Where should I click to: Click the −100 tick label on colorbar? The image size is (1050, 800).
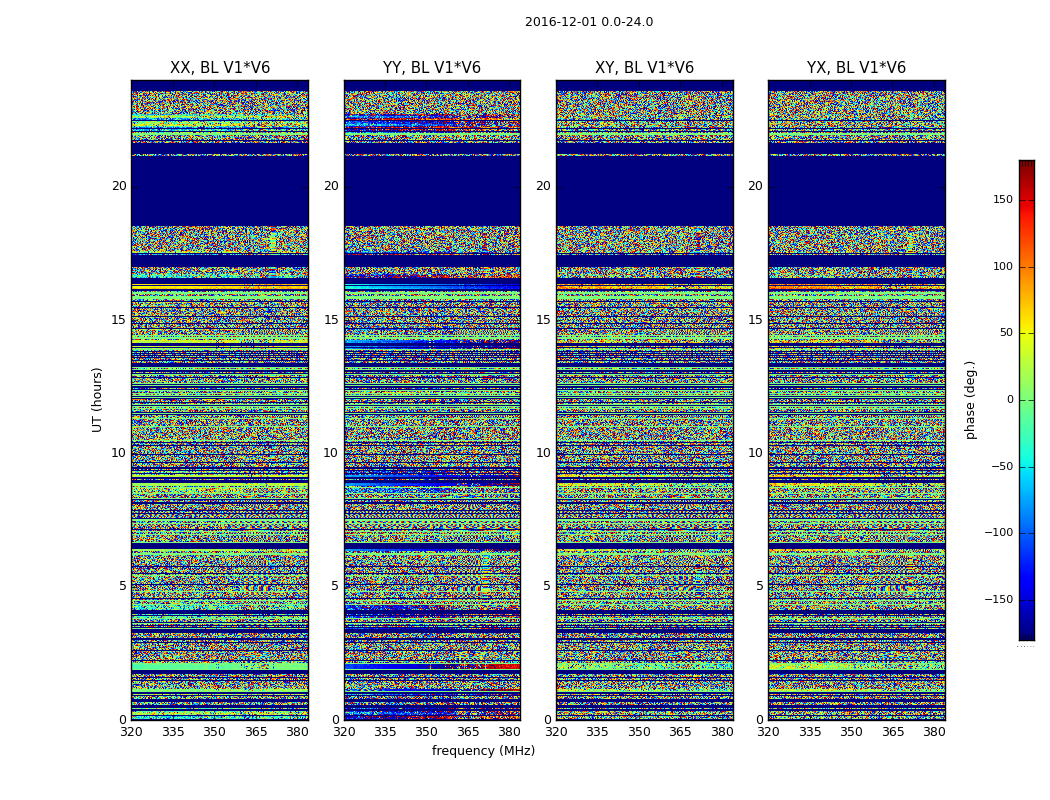point(998,533)
